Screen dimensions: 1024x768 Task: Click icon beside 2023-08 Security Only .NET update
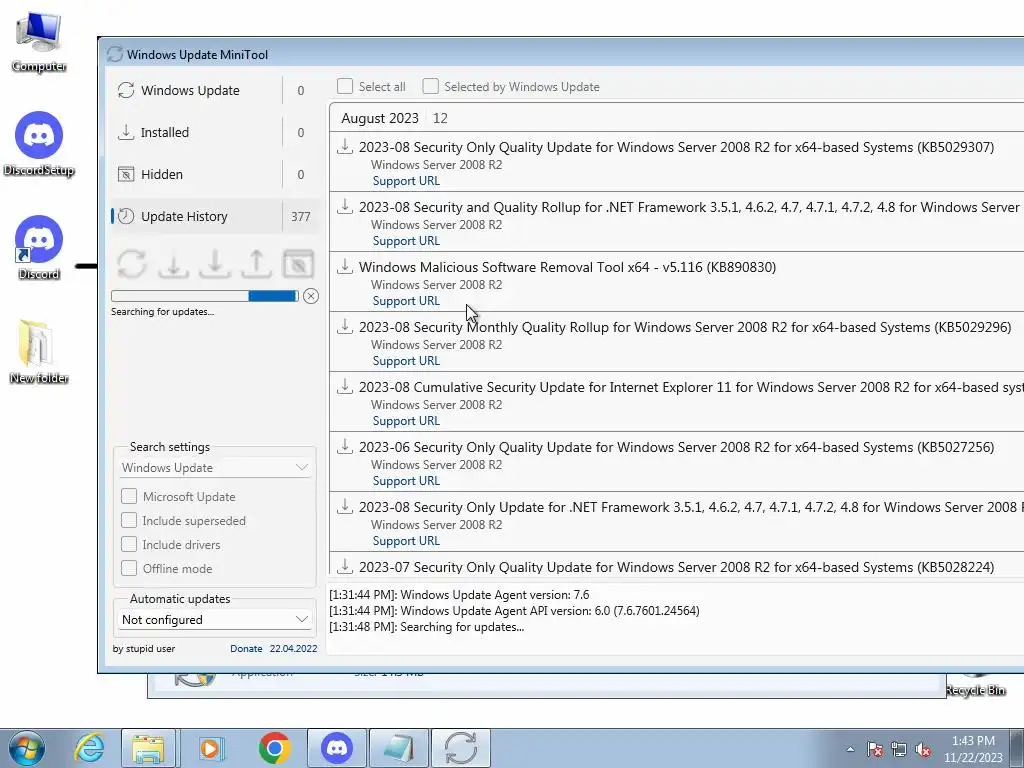point(345,506)
